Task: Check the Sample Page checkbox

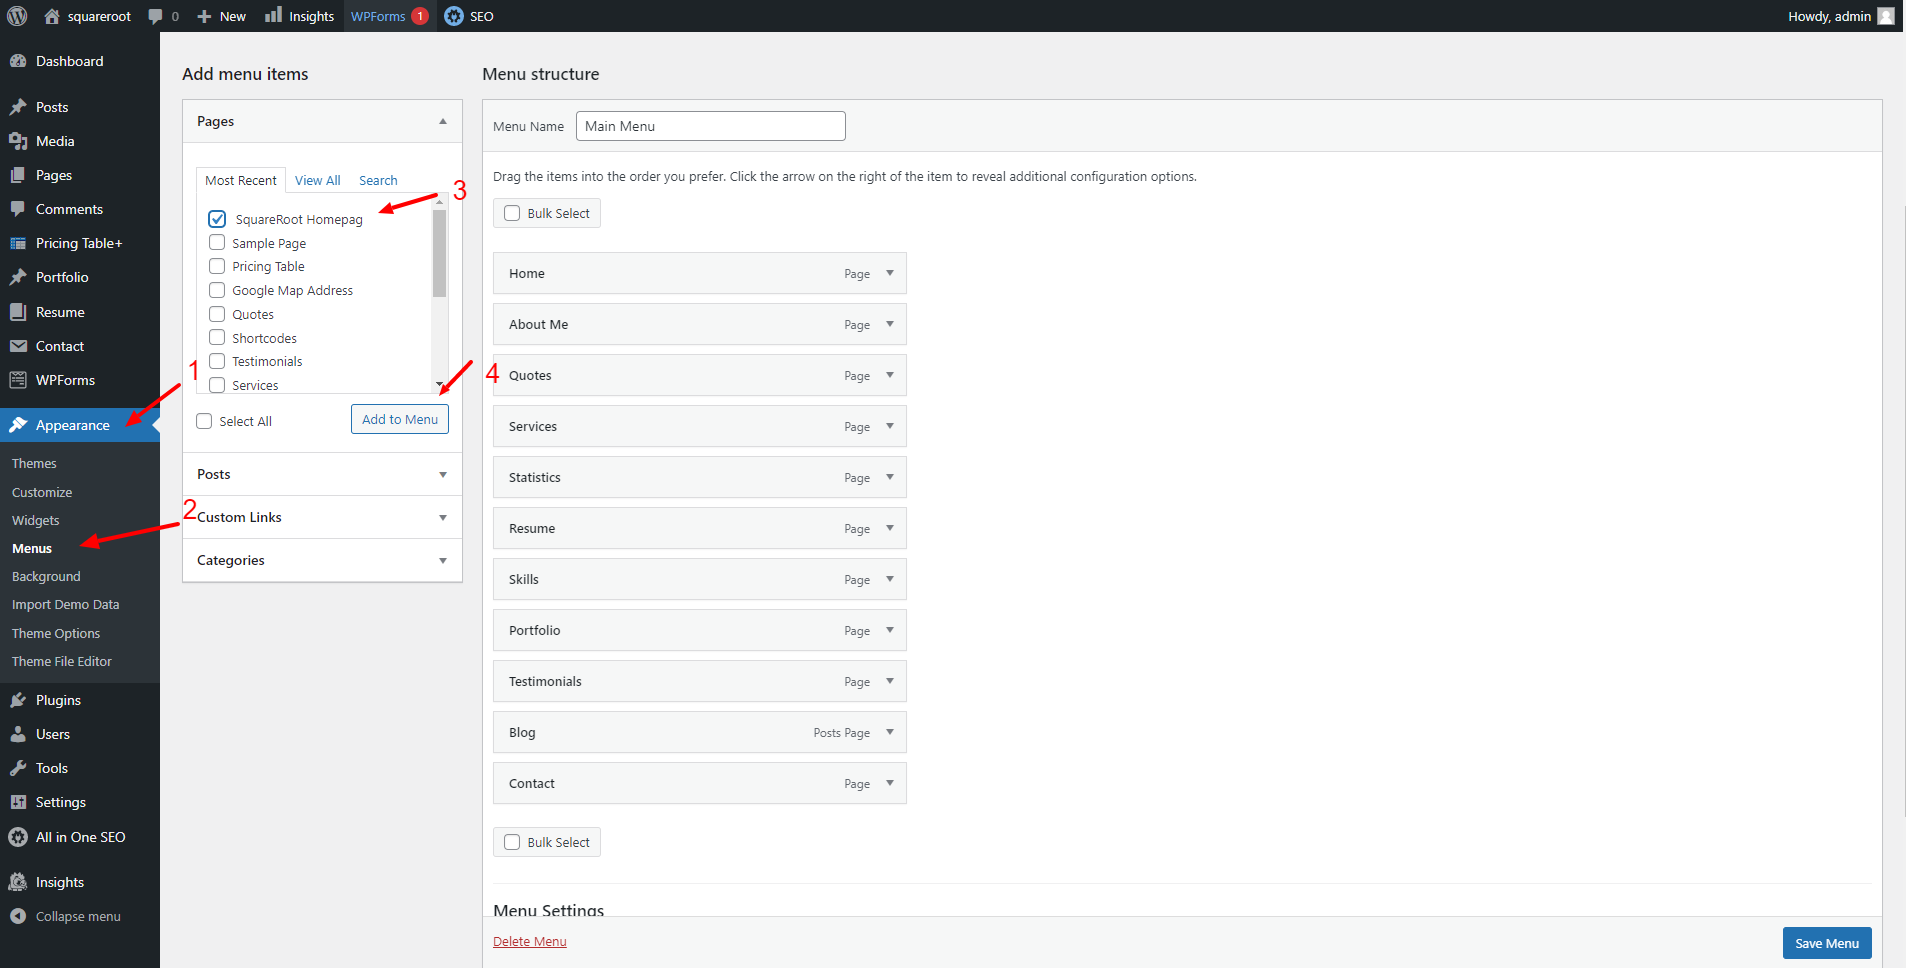Action: (217, 243)
